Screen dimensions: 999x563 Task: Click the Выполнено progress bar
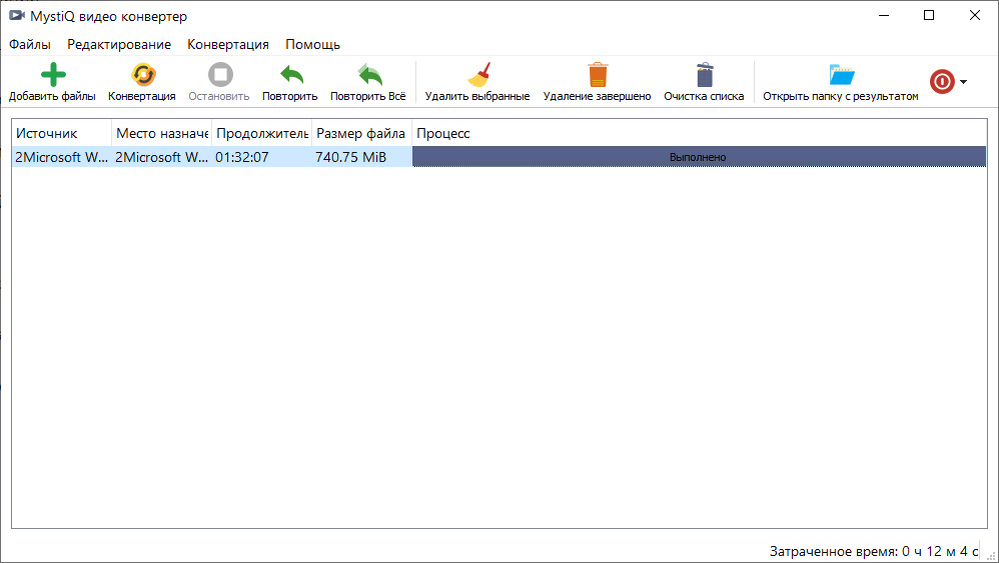click(699, 157)
